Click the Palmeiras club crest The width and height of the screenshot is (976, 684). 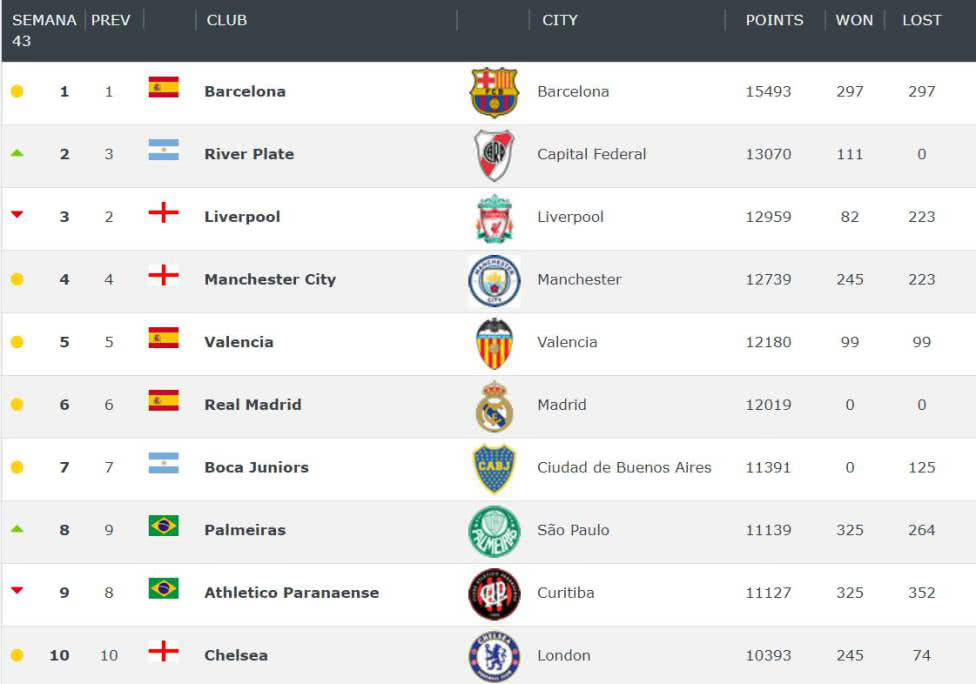[x=494, y=531]
